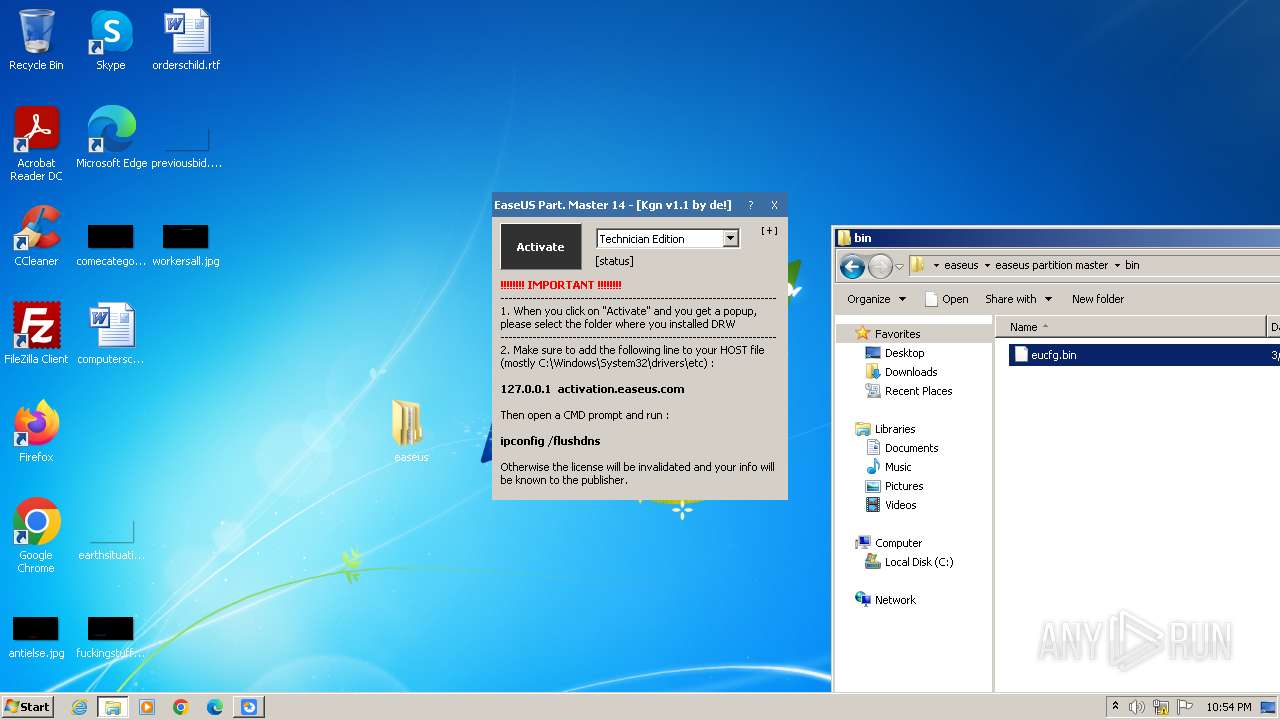Click Windows Explorer taskbar button
The width and height of the screenshot is (1280, 720).
click(113, 707)
